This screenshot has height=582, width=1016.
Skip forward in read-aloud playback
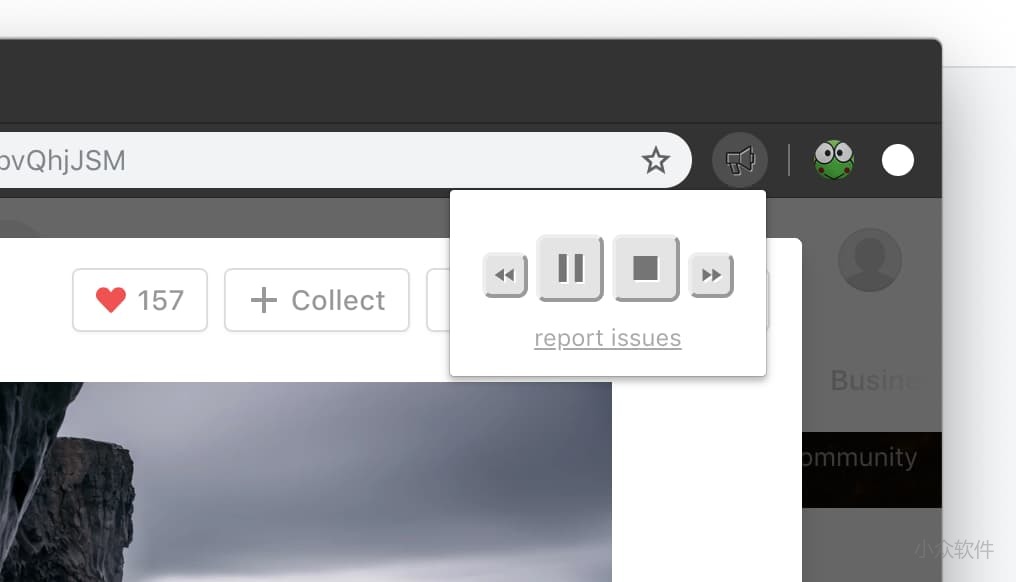coord(711,275)
